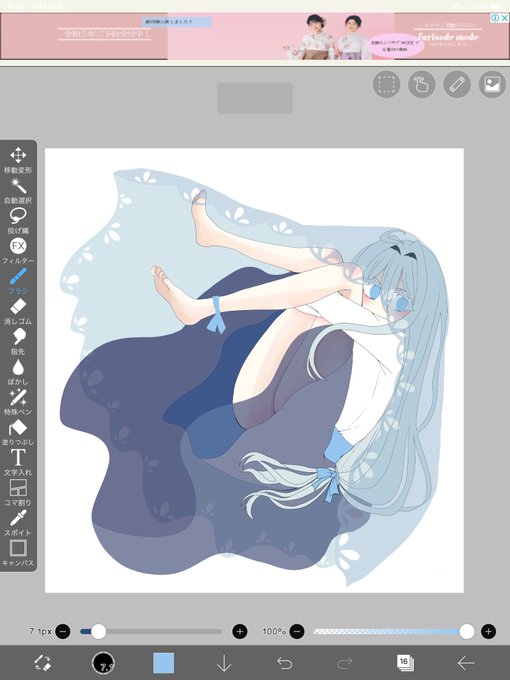
Task: Select the Blur (ぼかし) tool
Action: tap(18, 372)
